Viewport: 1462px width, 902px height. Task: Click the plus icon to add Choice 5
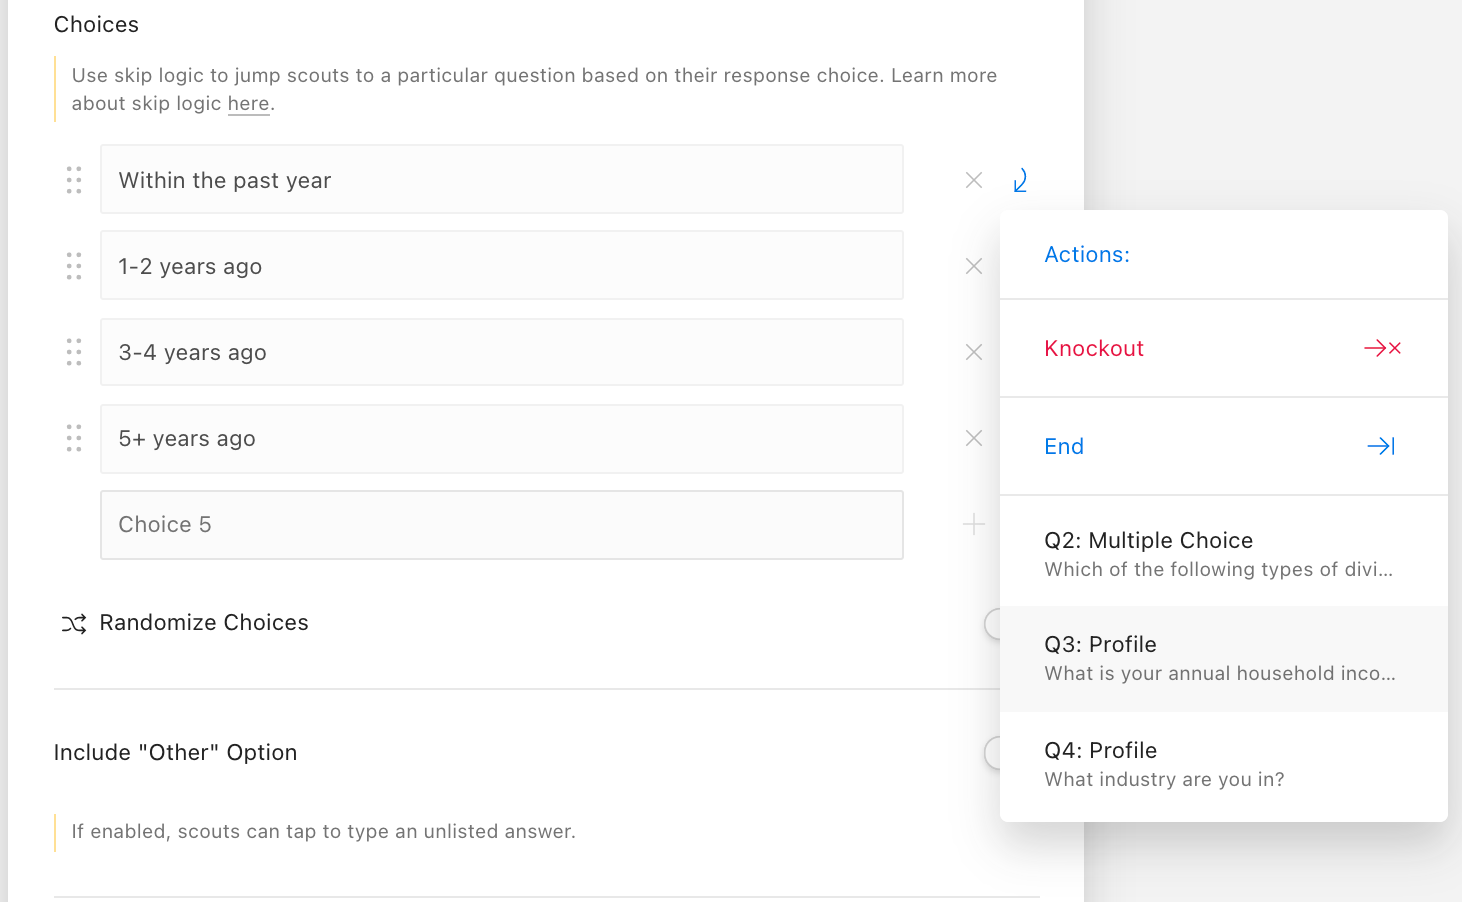coord(974,524)
